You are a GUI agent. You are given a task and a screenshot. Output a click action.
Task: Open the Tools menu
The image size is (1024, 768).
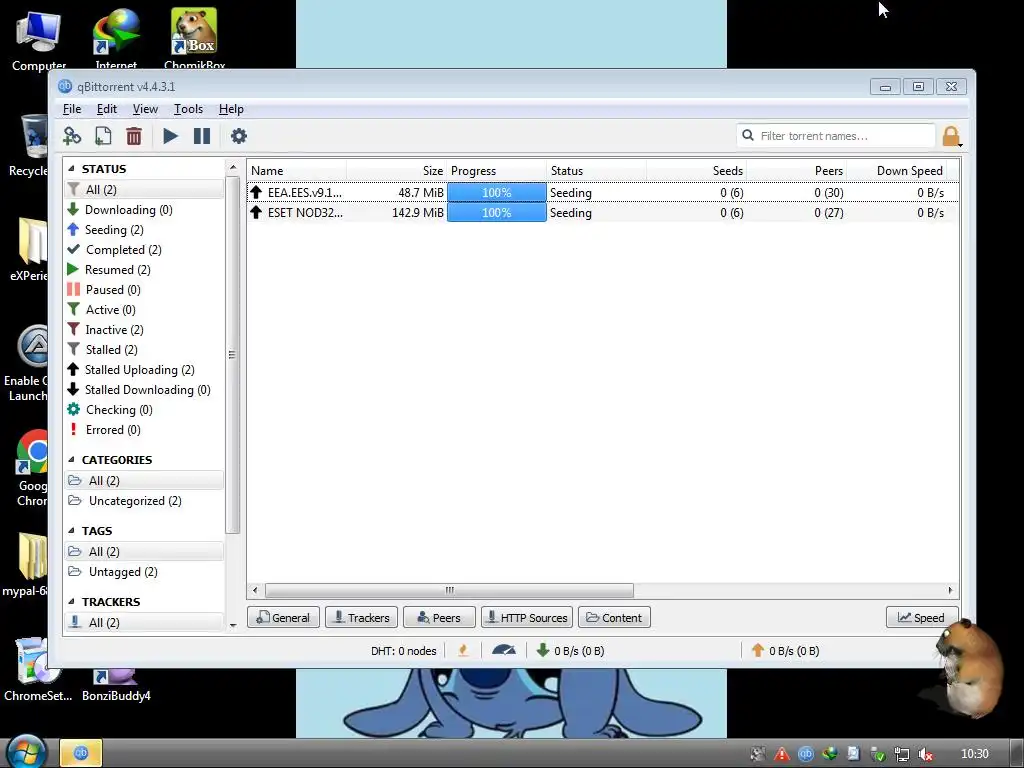[188, 109]
